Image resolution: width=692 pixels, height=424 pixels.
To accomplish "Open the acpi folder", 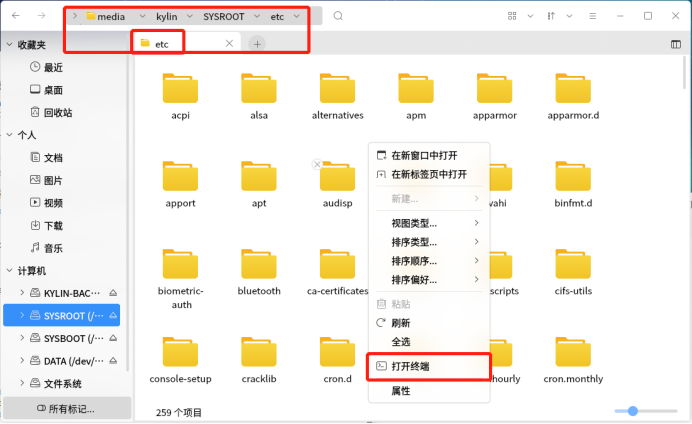I will (181, 96).
